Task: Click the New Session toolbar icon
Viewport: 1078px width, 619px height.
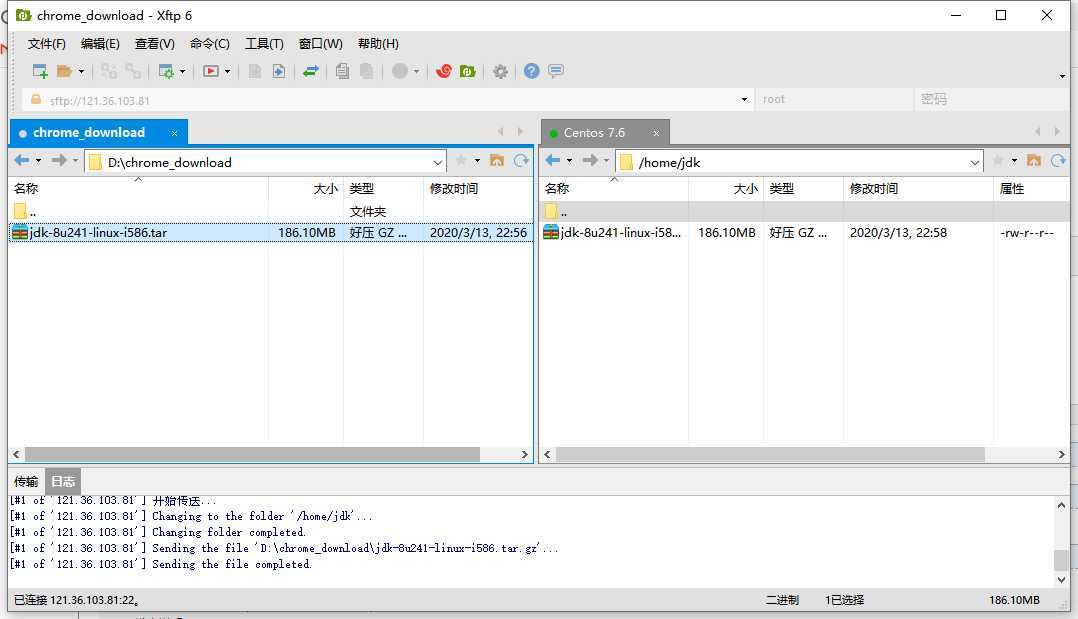Action: click(x=40, y=71)
